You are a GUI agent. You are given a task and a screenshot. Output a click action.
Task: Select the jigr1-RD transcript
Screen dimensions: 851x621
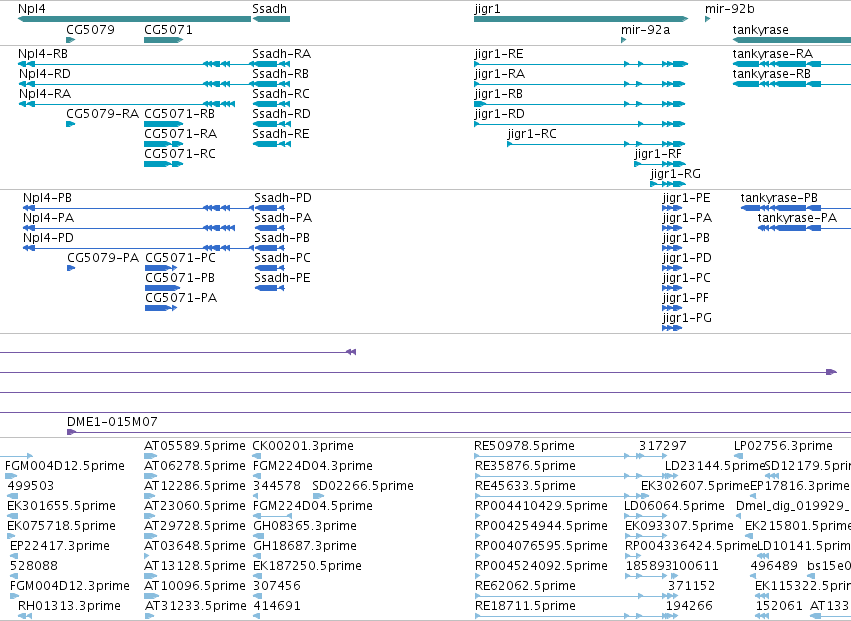pos(580,124)
